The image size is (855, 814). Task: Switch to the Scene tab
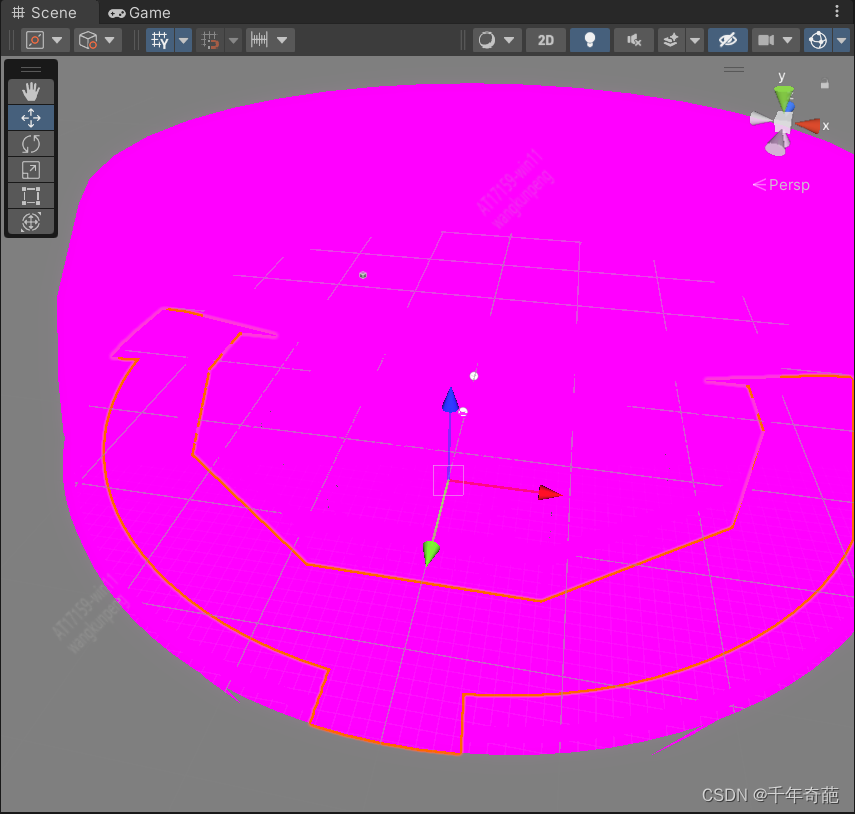pyautogui.click(x=45, y=13)
